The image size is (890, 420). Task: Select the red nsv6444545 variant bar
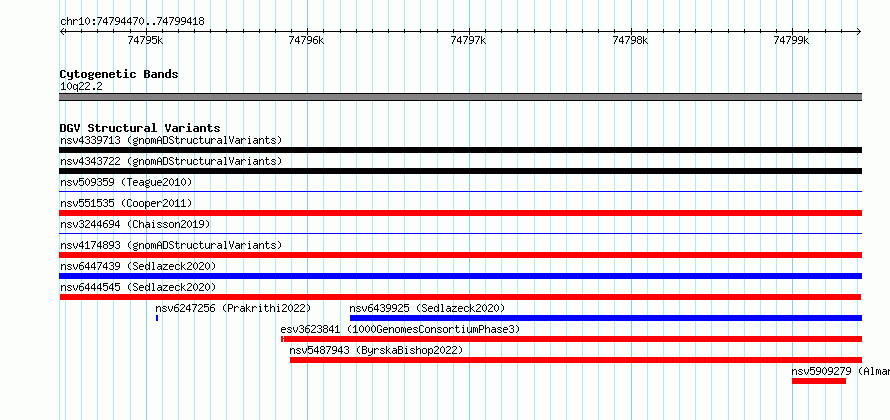tap(460, 297)
